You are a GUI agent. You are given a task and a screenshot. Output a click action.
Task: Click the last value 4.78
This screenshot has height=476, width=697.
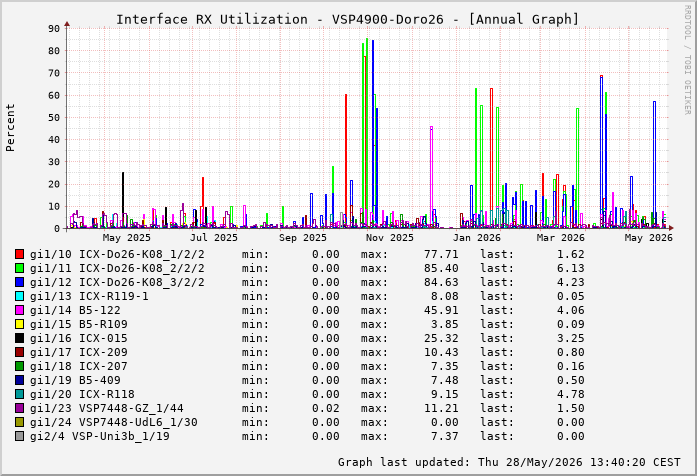click(x=571, y=394)
